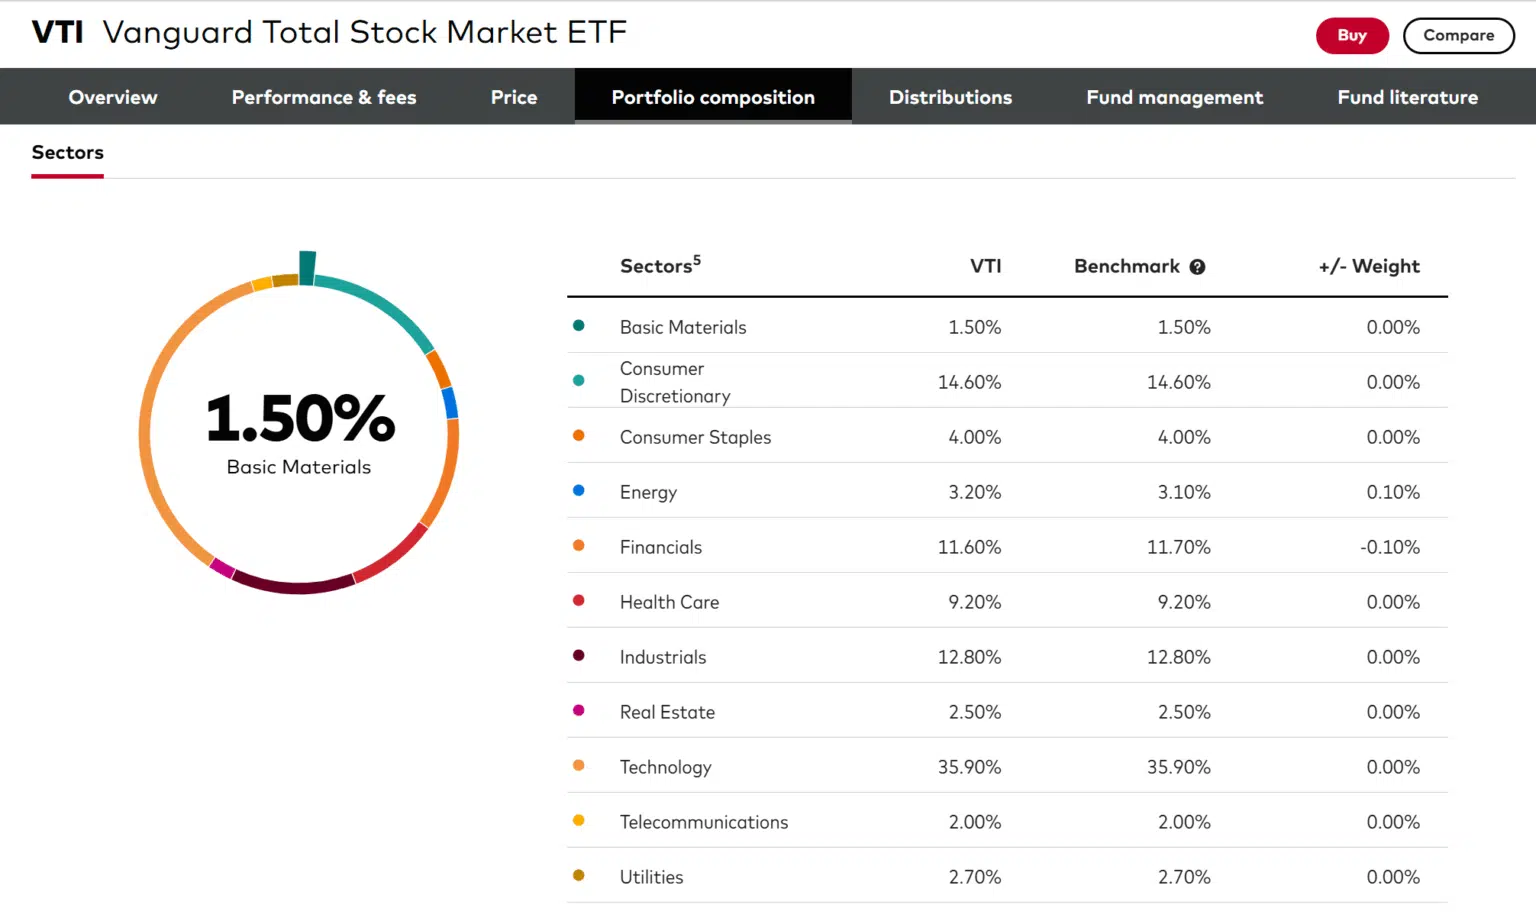The height and width of the screenshot is (924, 1536).
Task: Open the Overview tab
Action: tap(113, 97)
